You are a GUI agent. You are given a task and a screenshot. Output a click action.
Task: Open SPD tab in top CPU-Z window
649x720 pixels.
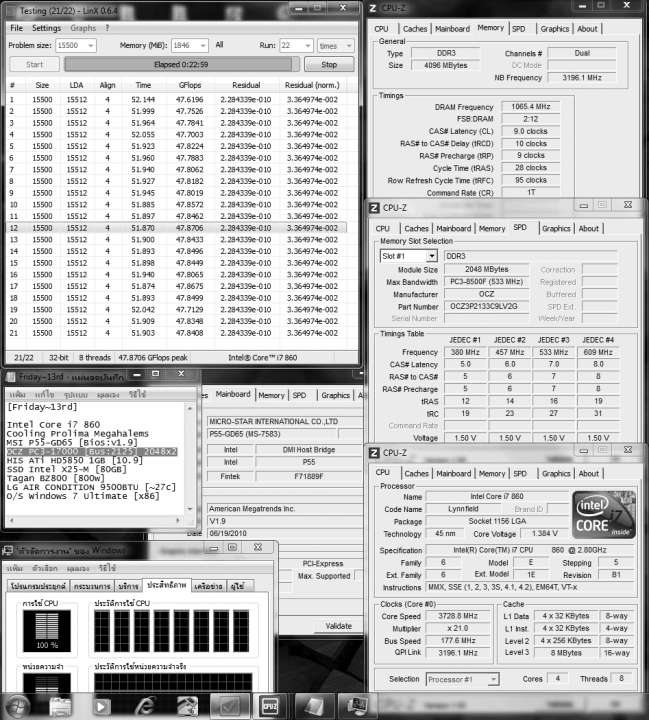[x=519, y=29]
